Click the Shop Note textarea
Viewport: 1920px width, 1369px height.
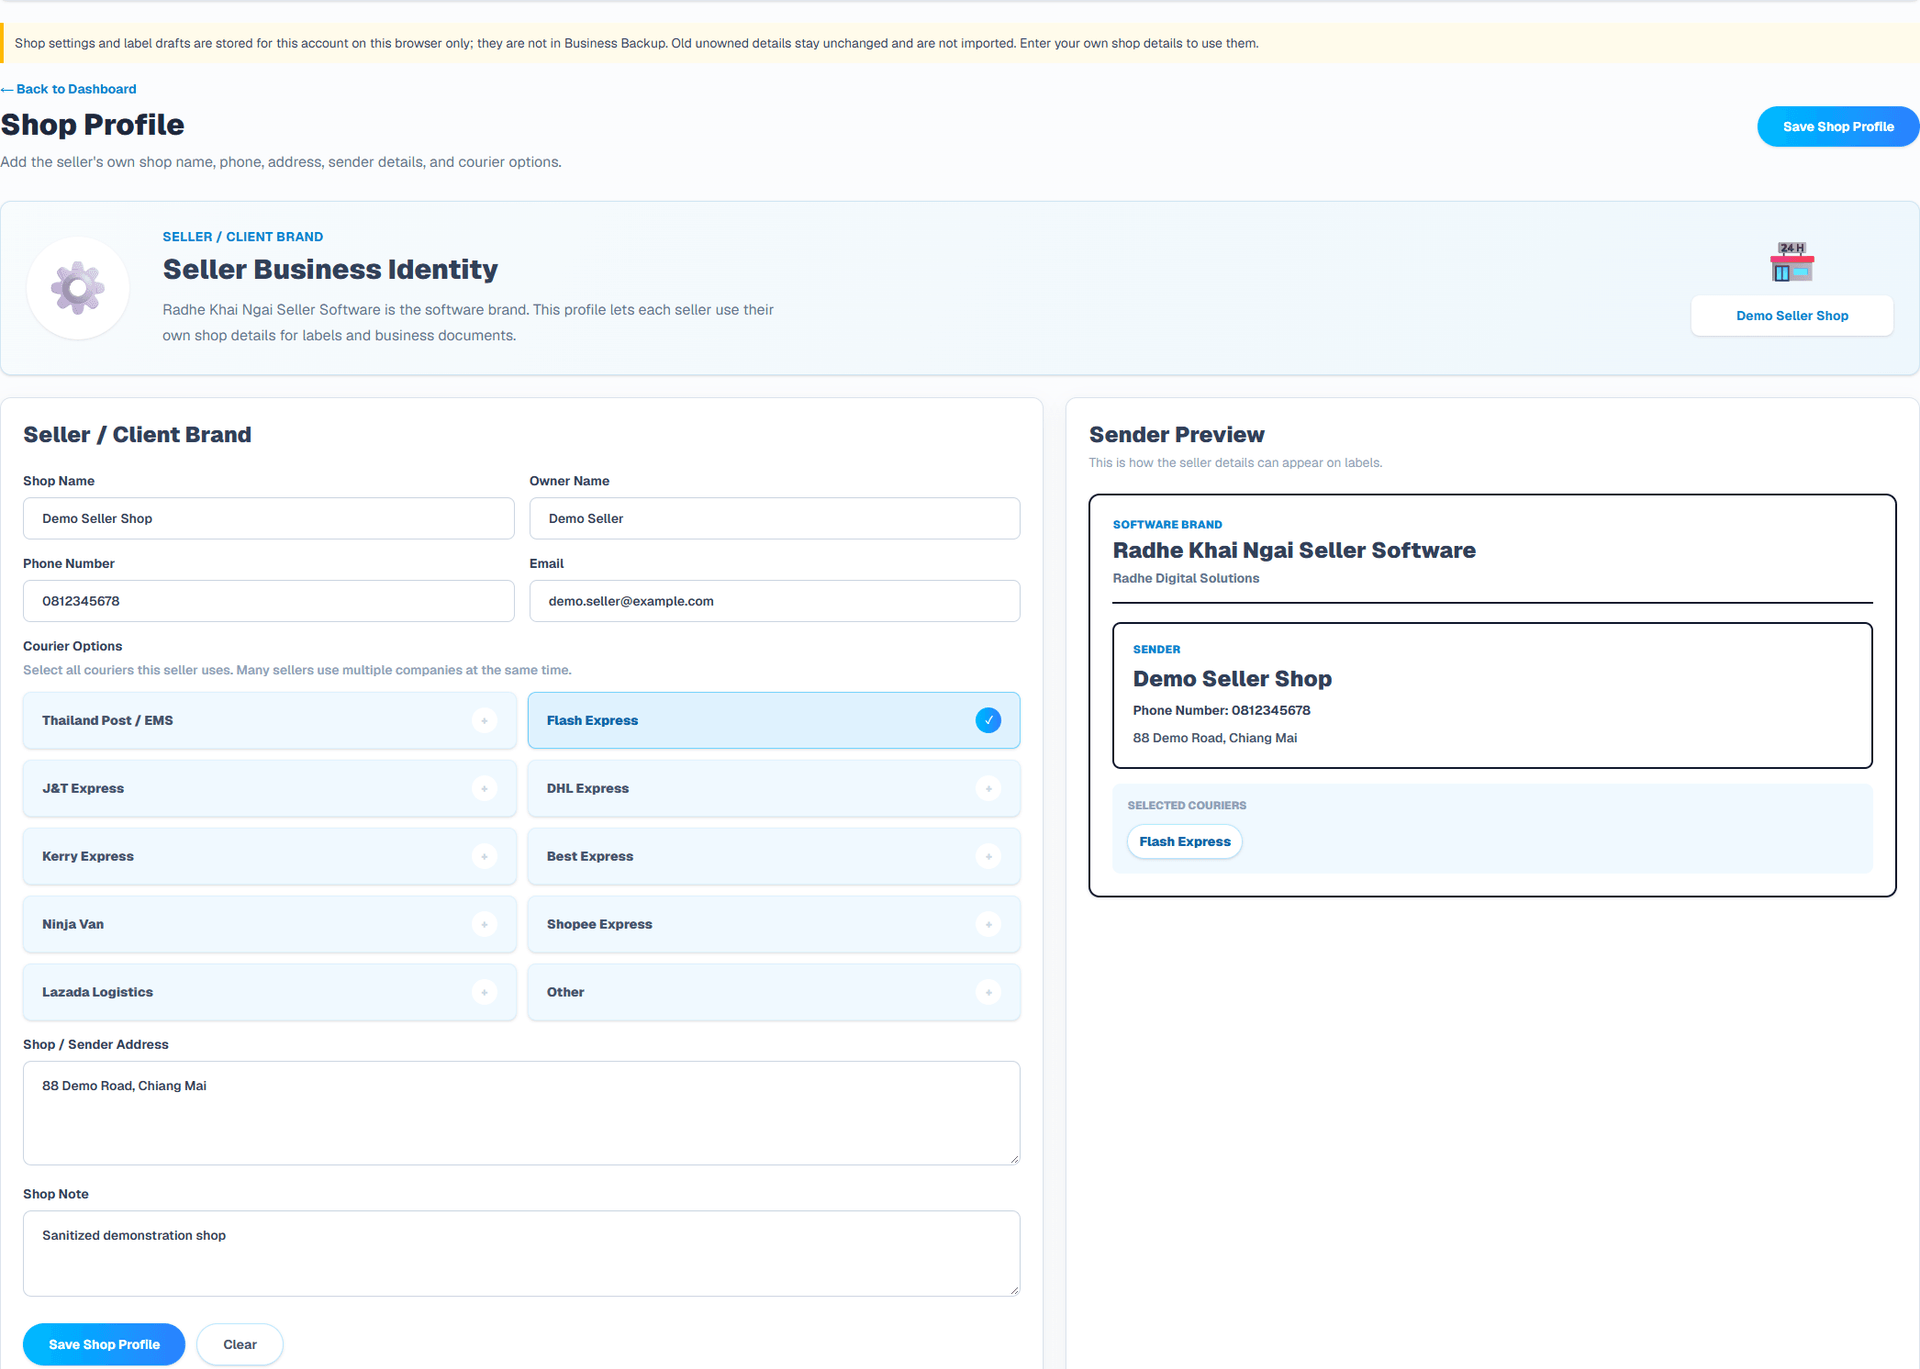(x=522, y=1254)
